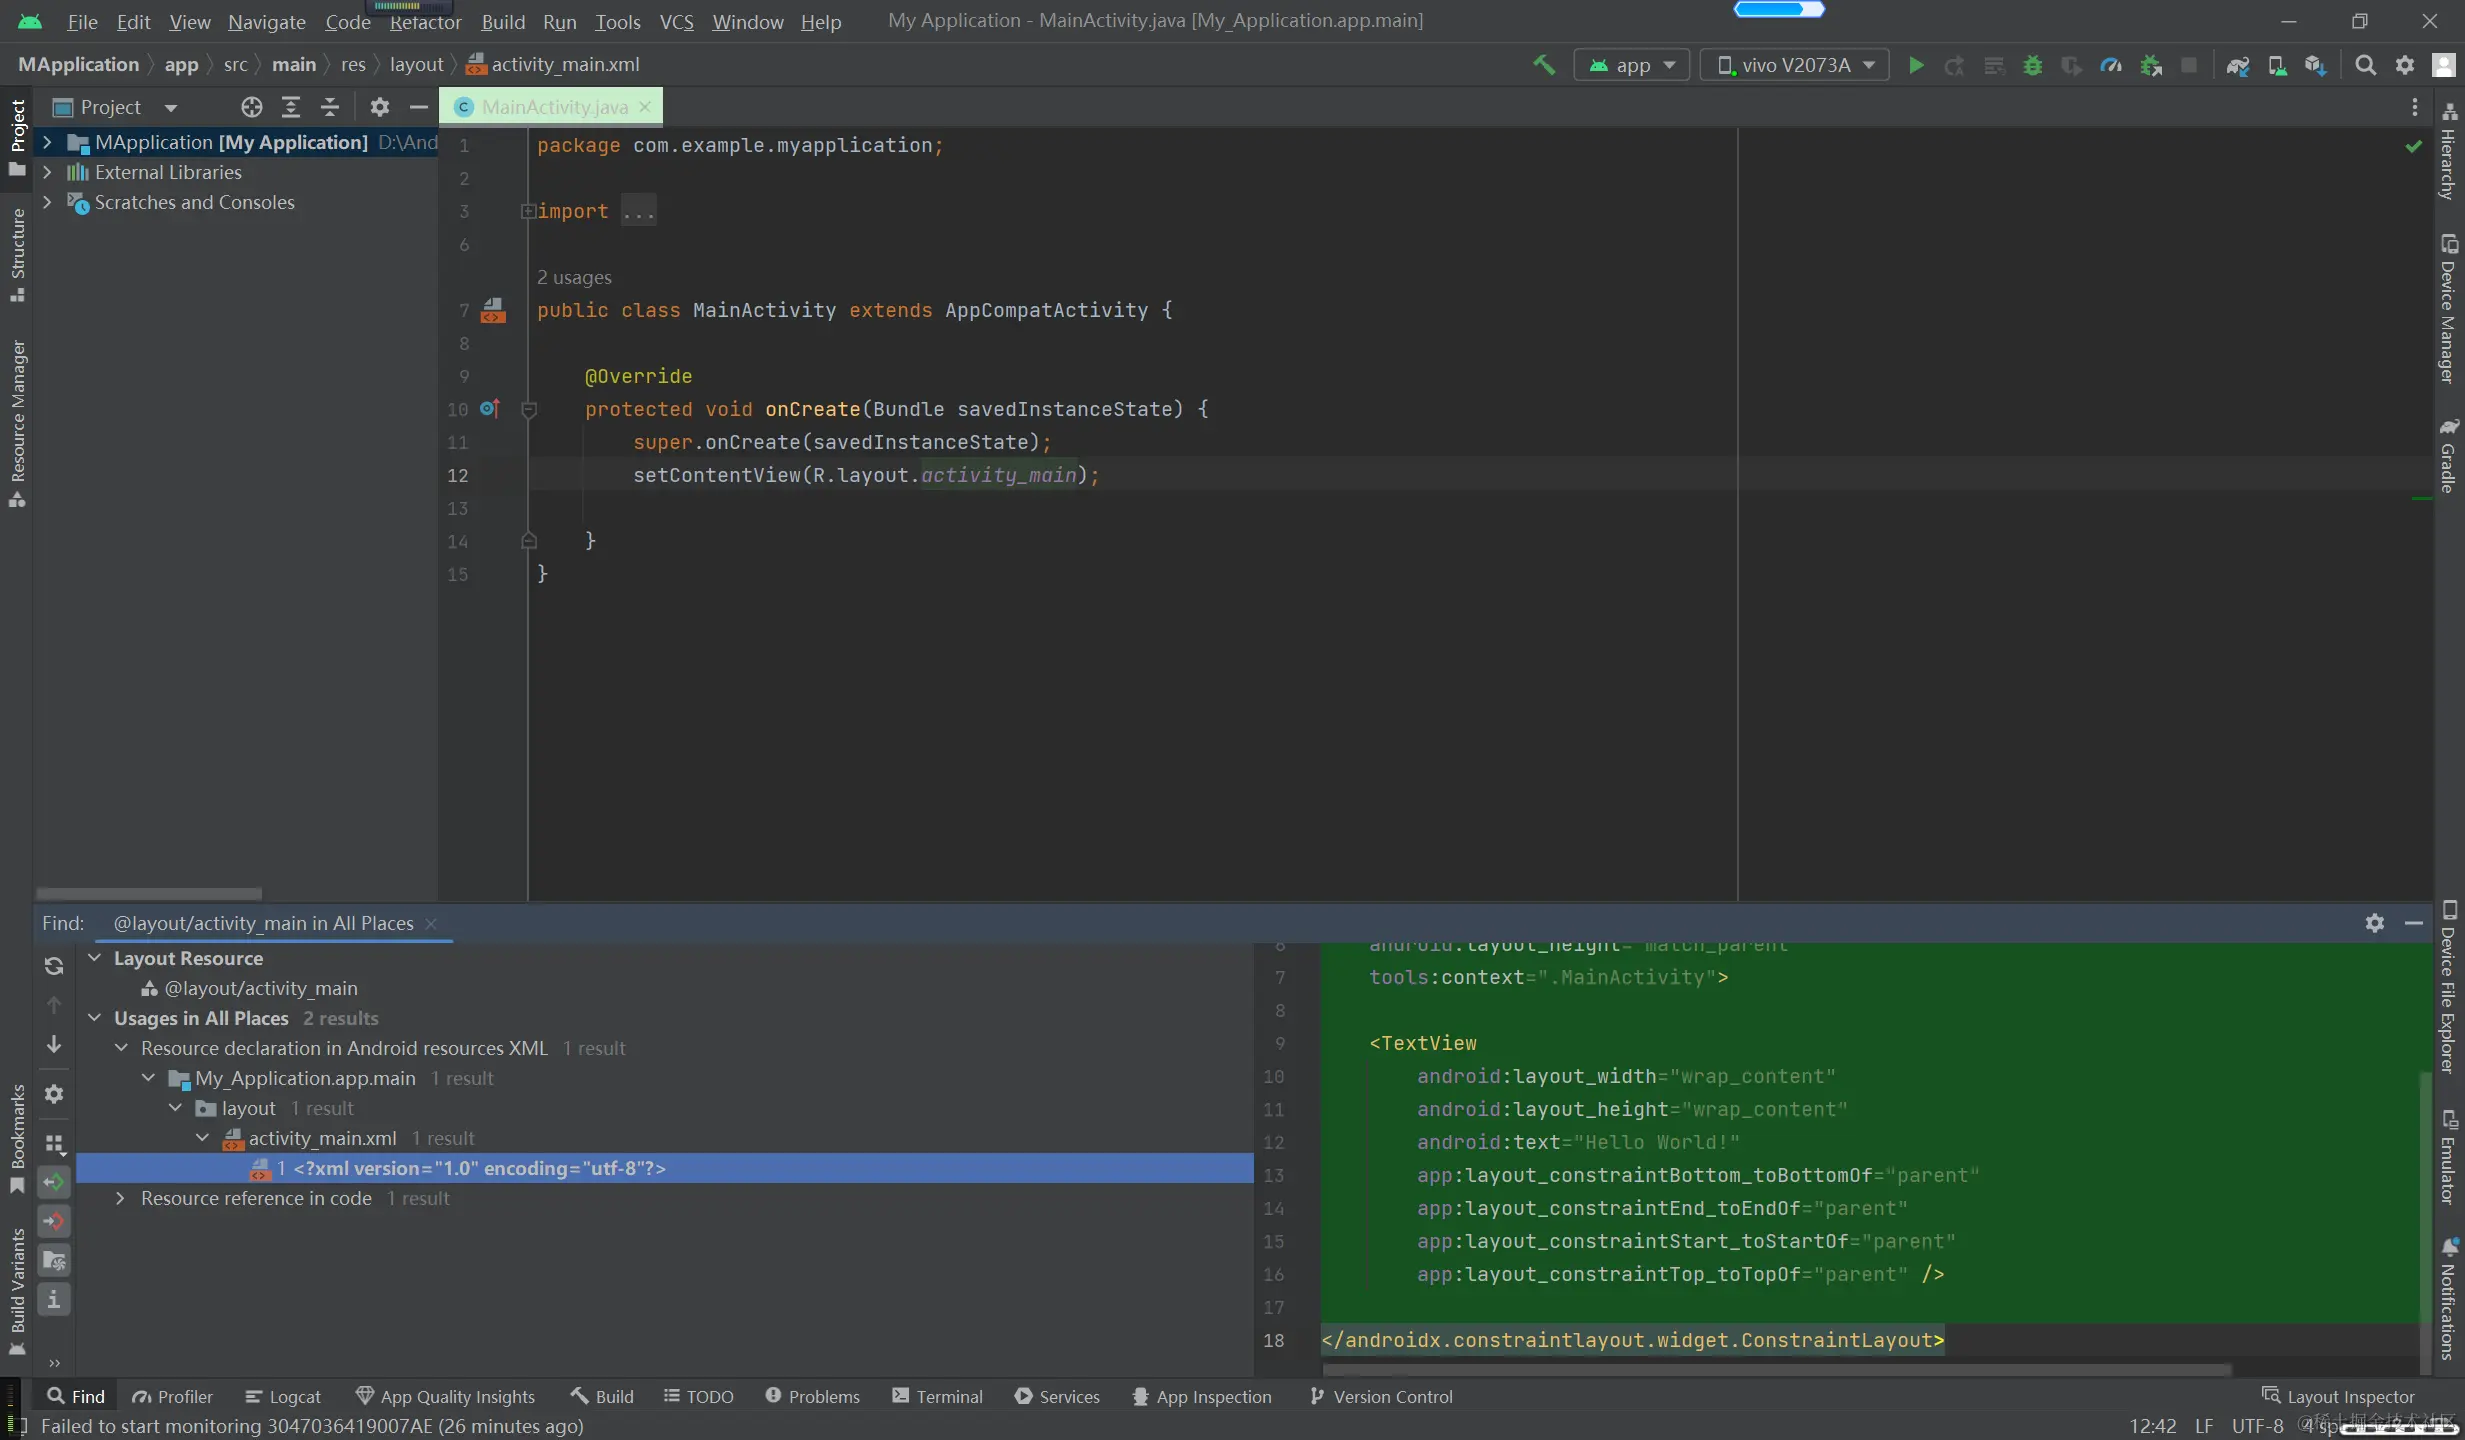Toggle the Resource Manager tool window

click(17, 424)
